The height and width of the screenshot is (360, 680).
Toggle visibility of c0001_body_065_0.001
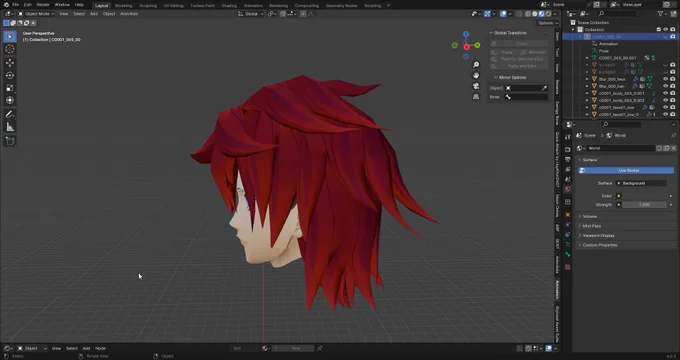pos(666,93)
